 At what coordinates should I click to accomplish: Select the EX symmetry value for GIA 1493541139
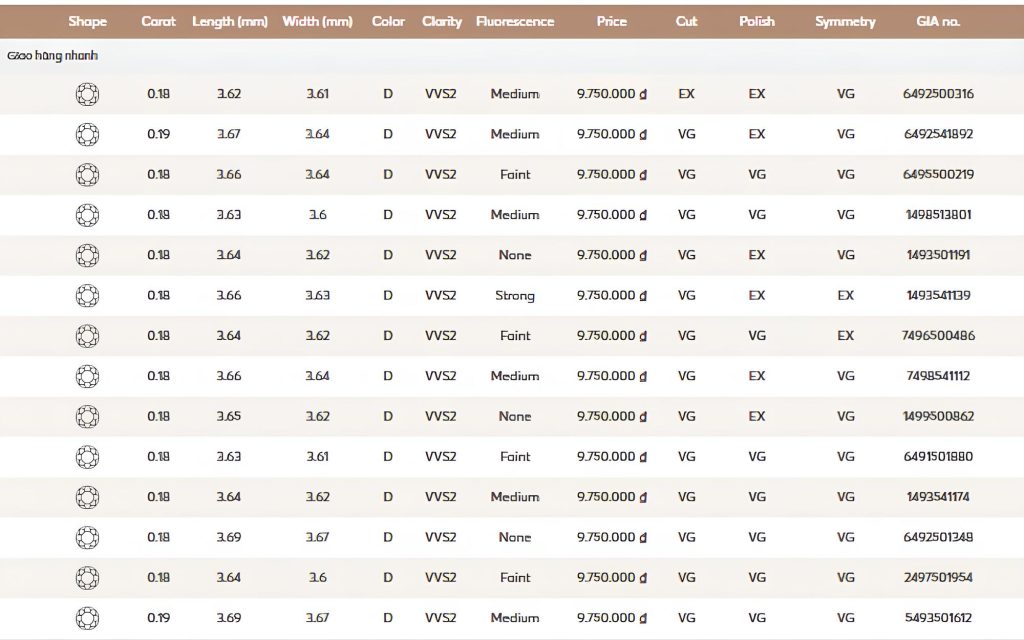(x=846, y=296)
